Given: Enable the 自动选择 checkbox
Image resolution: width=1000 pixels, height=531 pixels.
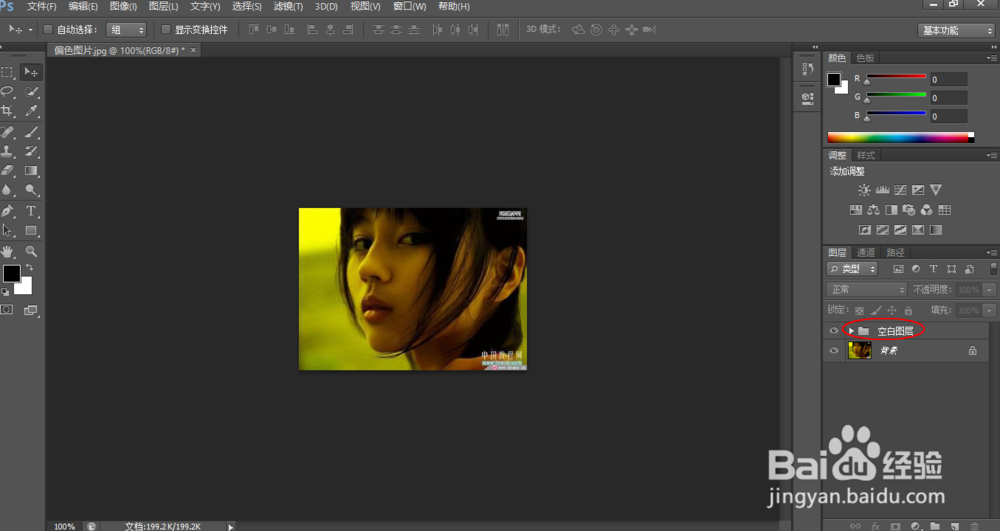Looking at the screenshot, I should pos(48,29).
